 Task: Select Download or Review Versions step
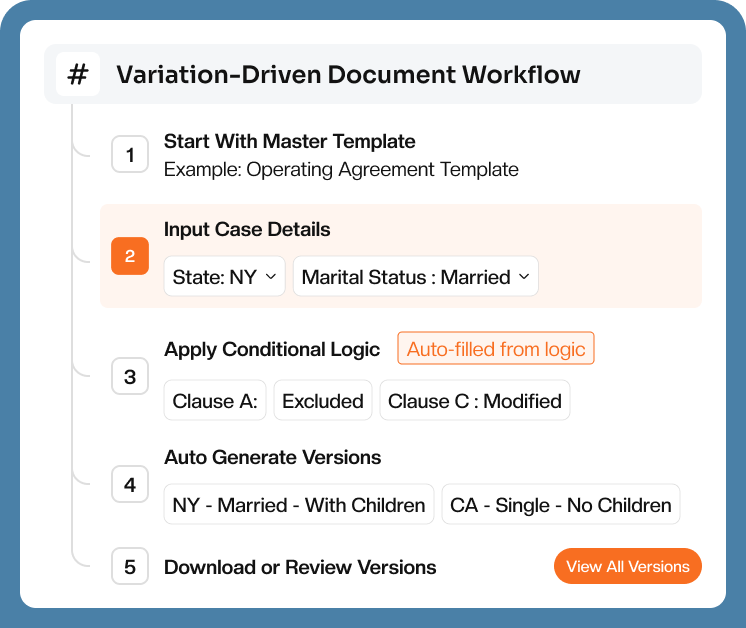pos(300,567)
